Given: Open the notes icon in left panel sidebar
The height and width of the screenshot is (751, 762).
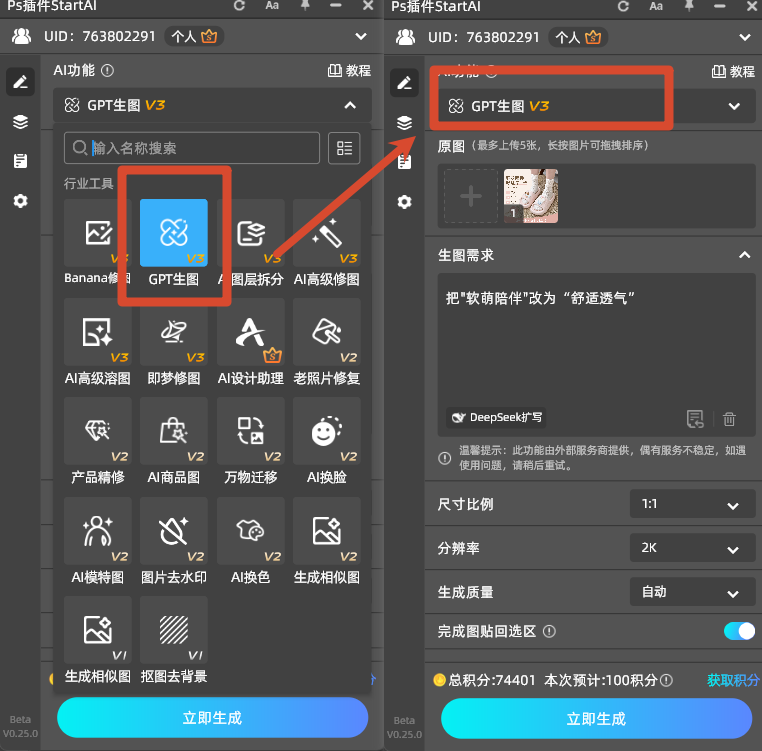Looking at the screenshot, I should pyautogui.click(x=20, y=161).
